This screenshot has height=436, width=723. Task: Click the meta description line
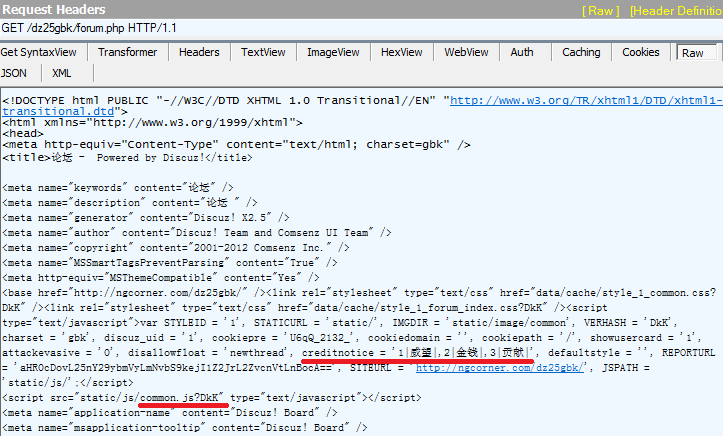130,203
